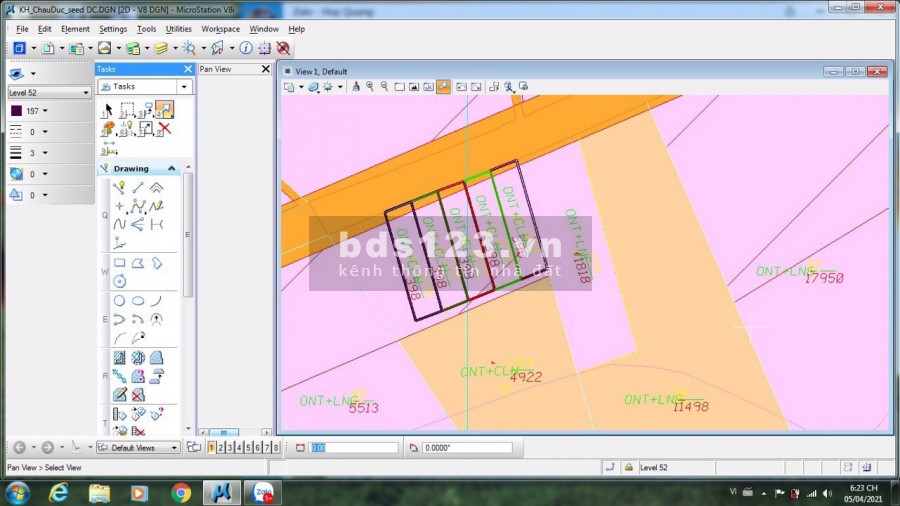Toggle the lock icon in status bar
Viewport: 900px width, 506px height.
629,468
